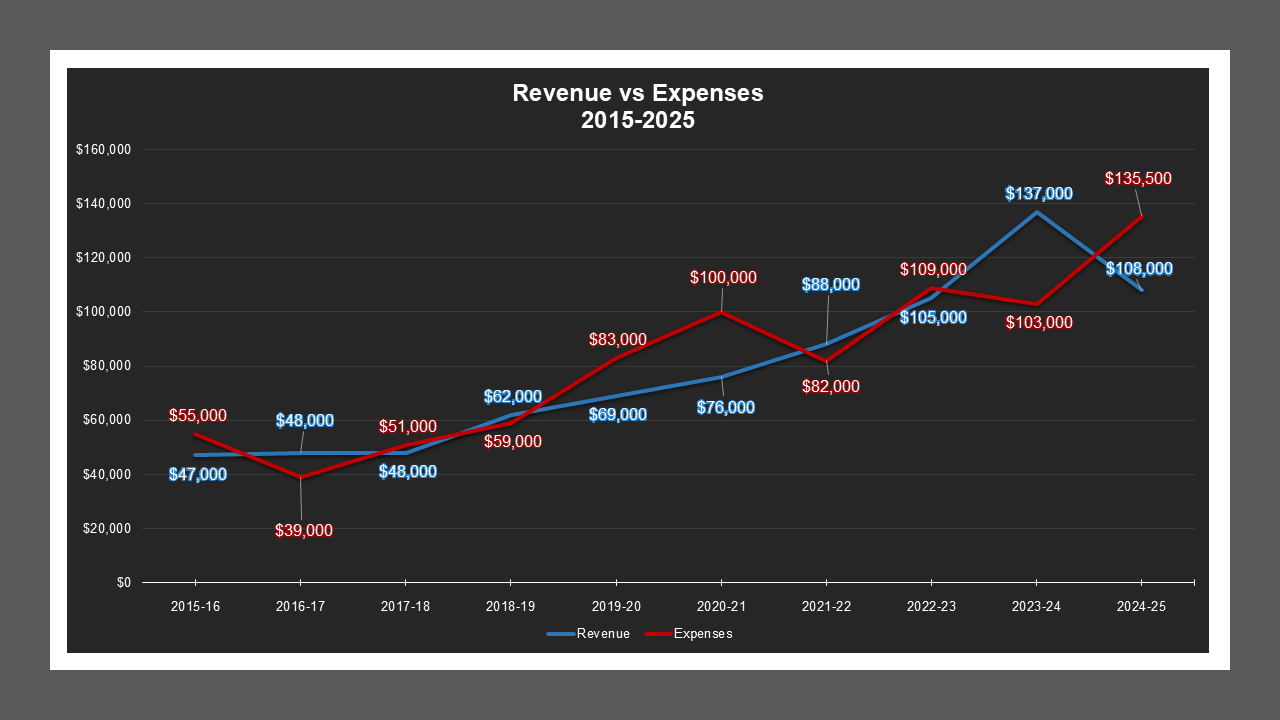Click the $137,000 revenue data label
This screenshot has height=720, width=1280.
point(1039,194)
